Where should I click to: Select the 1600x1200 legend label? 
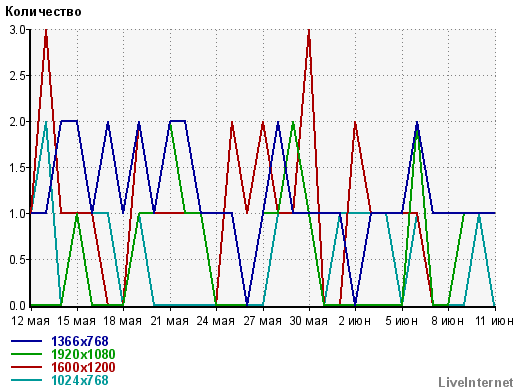point(83,367)
